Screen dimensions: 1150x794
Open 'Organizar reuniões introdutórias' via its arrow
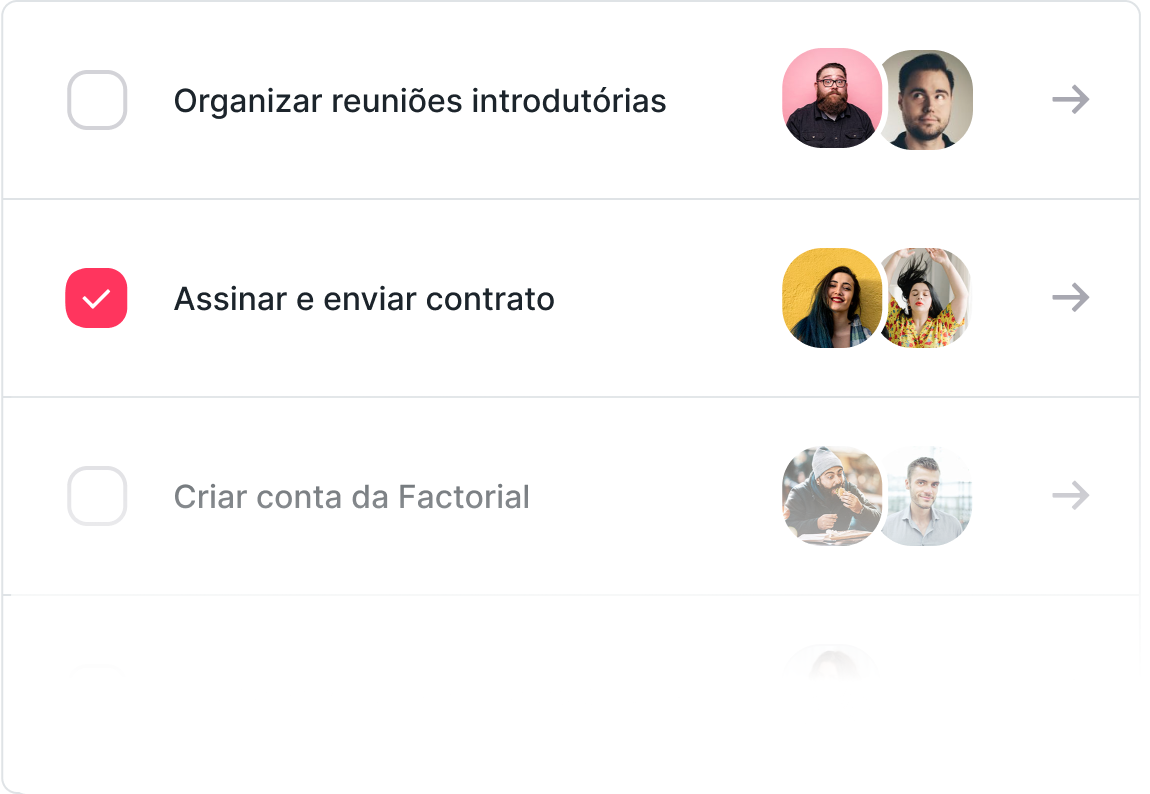click(1070, 100)
